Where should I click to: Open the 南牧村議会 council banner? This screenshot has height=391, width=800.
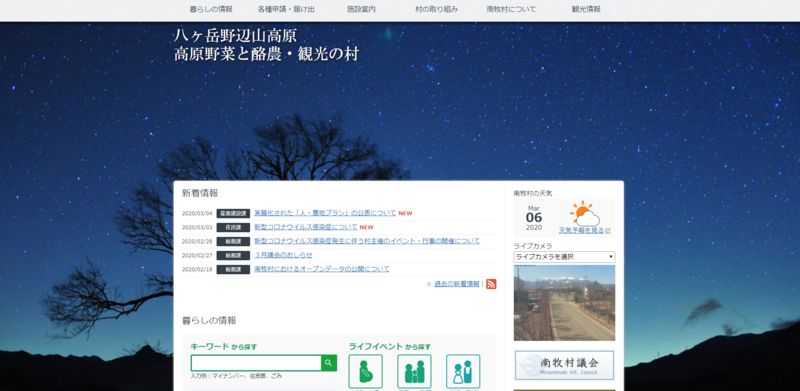(x=564, y=365)
